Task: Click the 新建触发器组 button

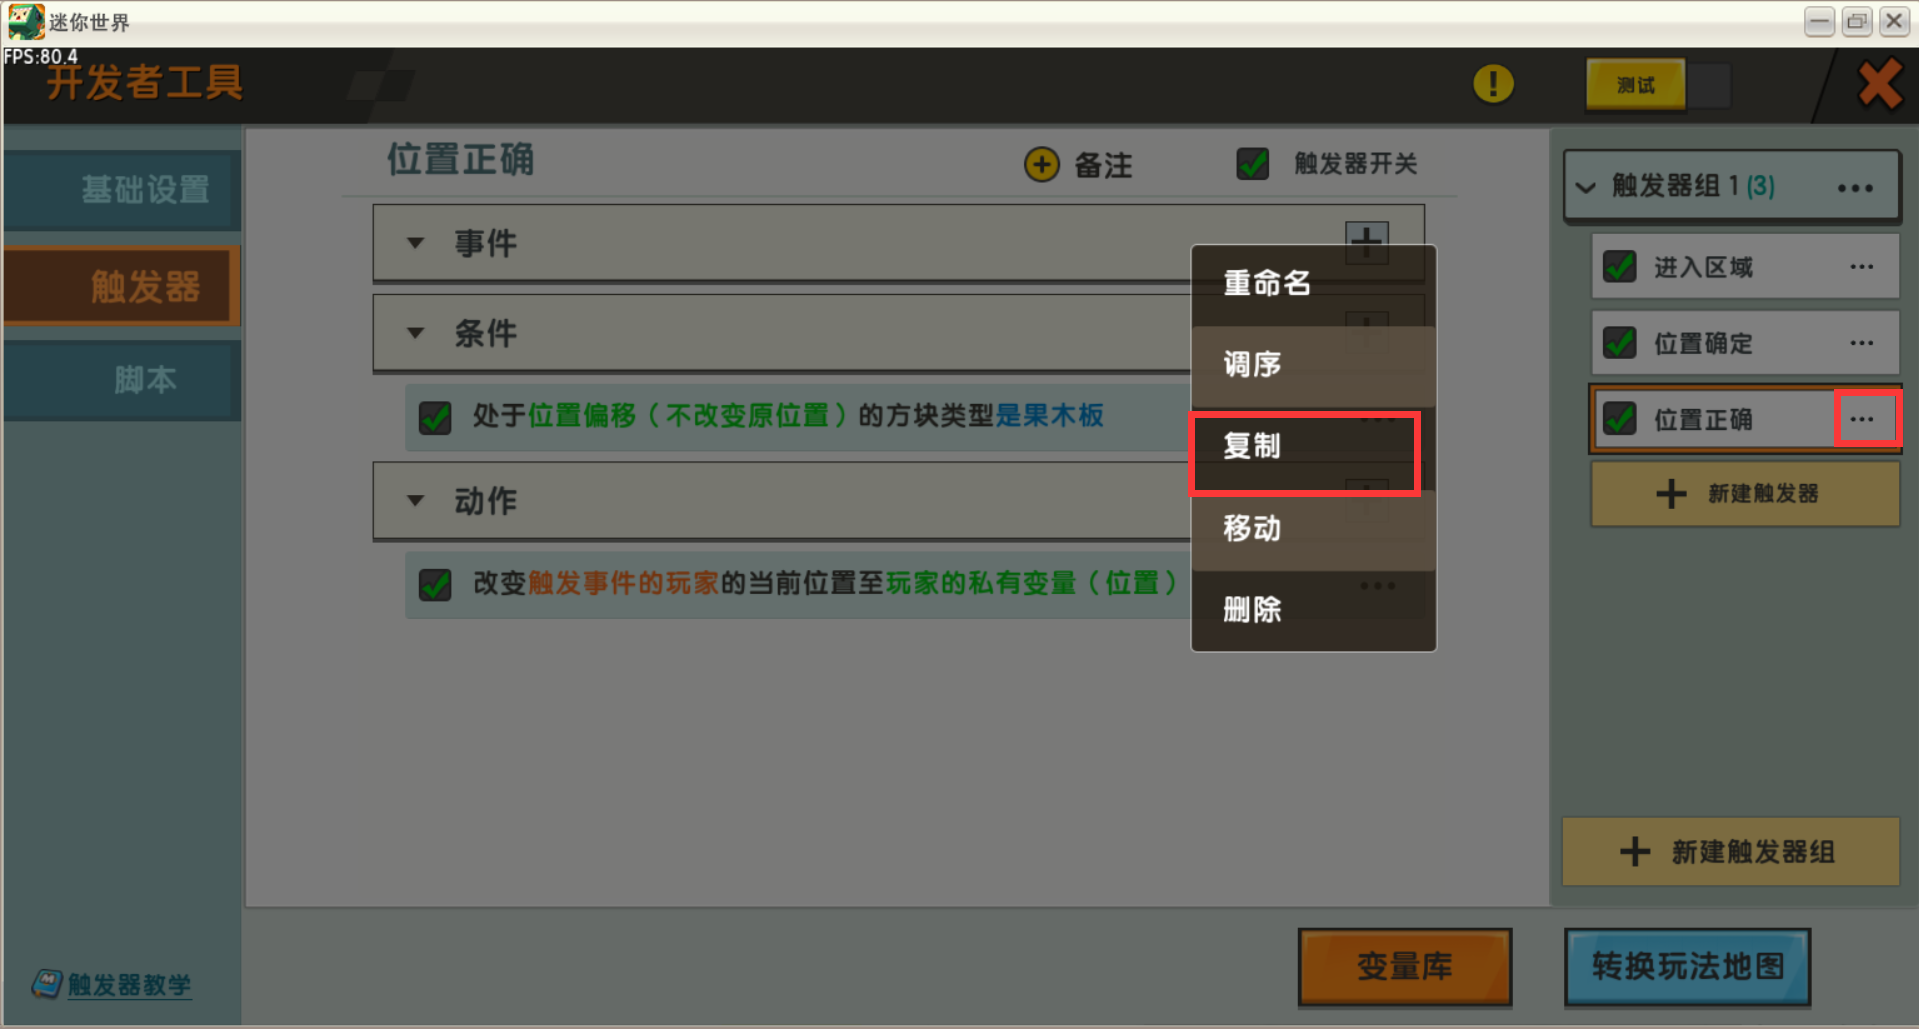Action: [x=1731, y=852]
